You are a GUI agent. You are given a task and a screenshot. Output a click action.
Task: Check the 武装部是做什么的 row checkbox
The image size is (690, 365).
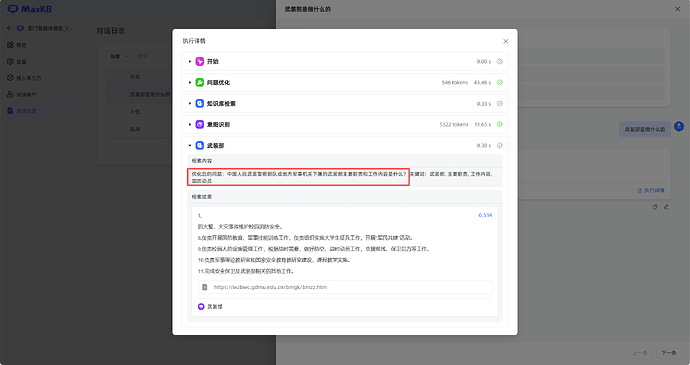(x=113, y=94)
